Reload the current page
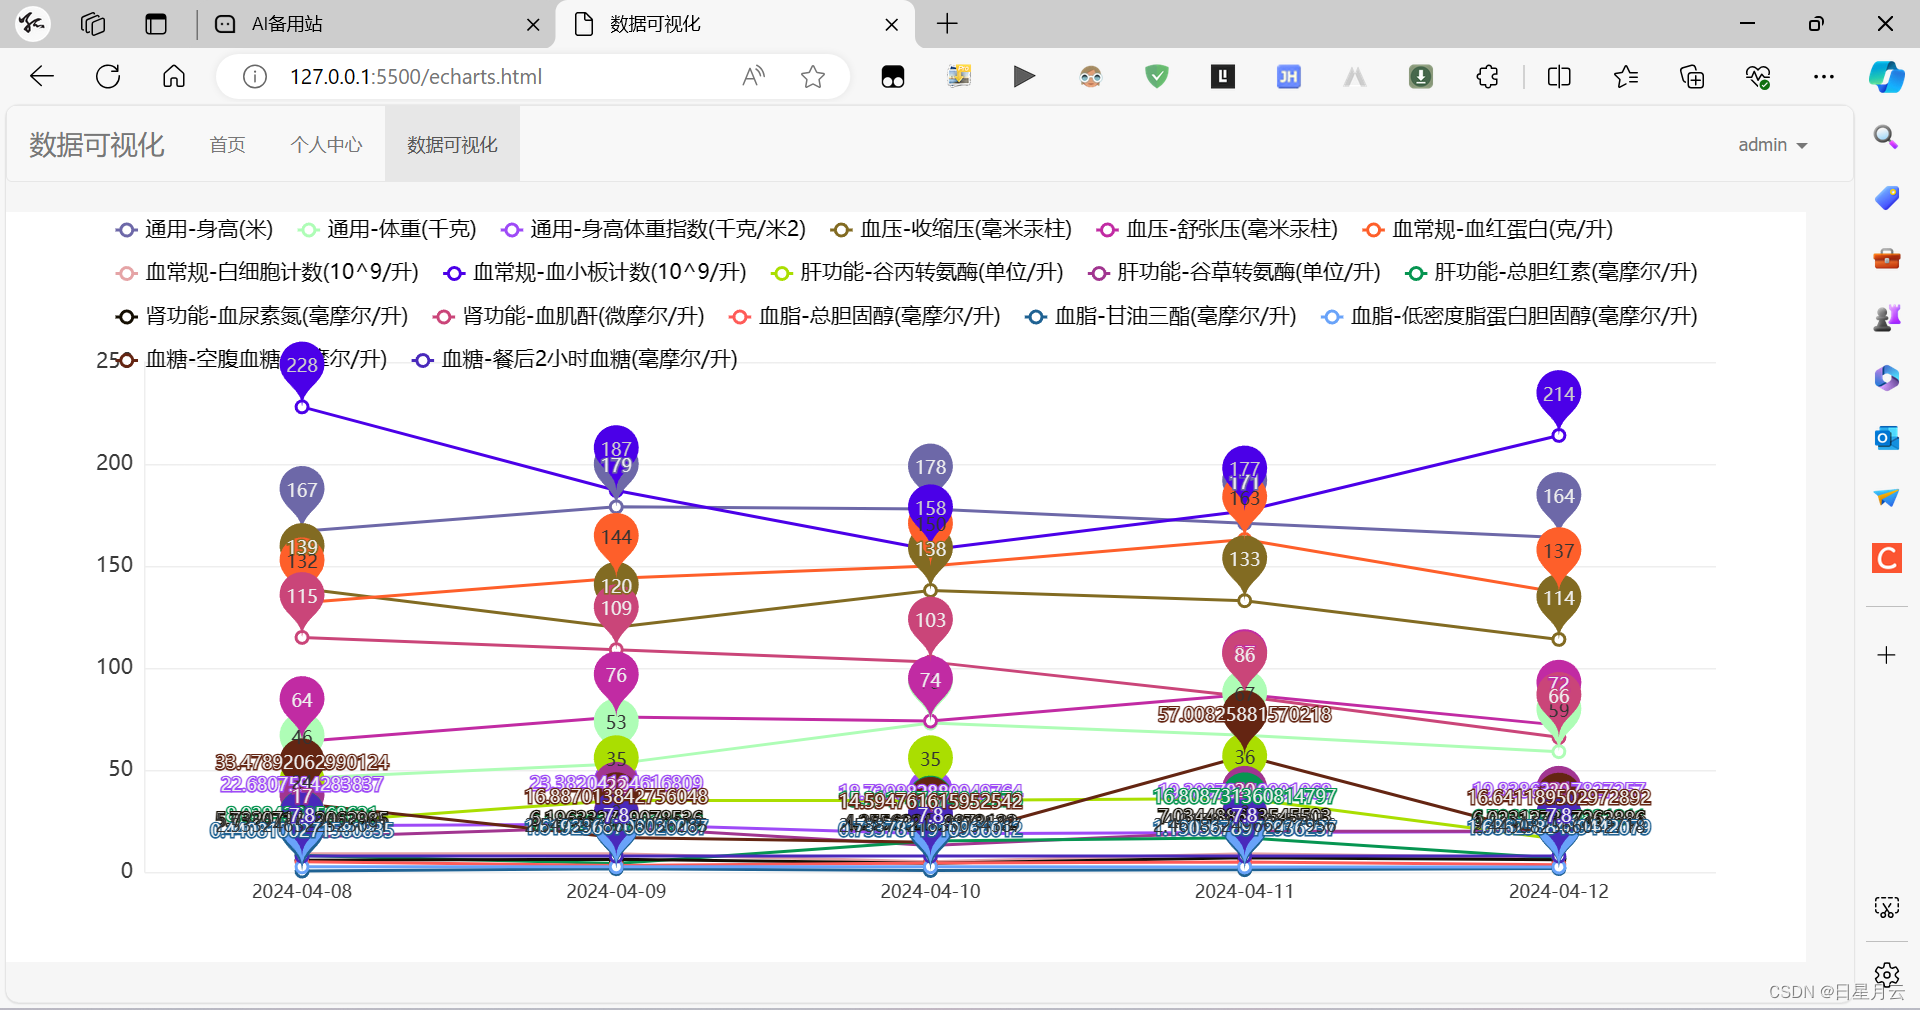This screenshot has height=1010, width=1920. [108, 77]
